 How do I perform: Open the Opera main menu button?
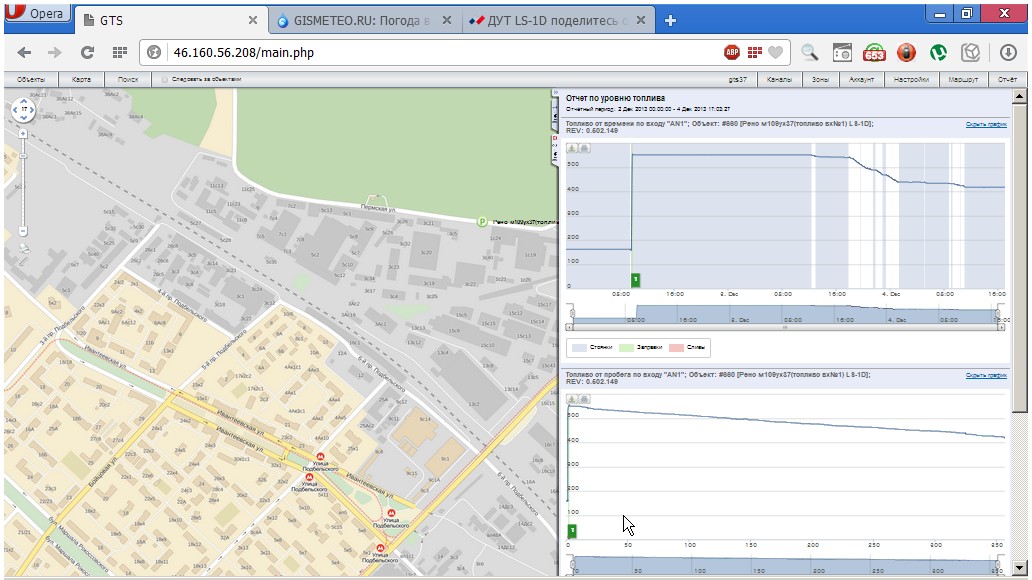coord(37,14)
